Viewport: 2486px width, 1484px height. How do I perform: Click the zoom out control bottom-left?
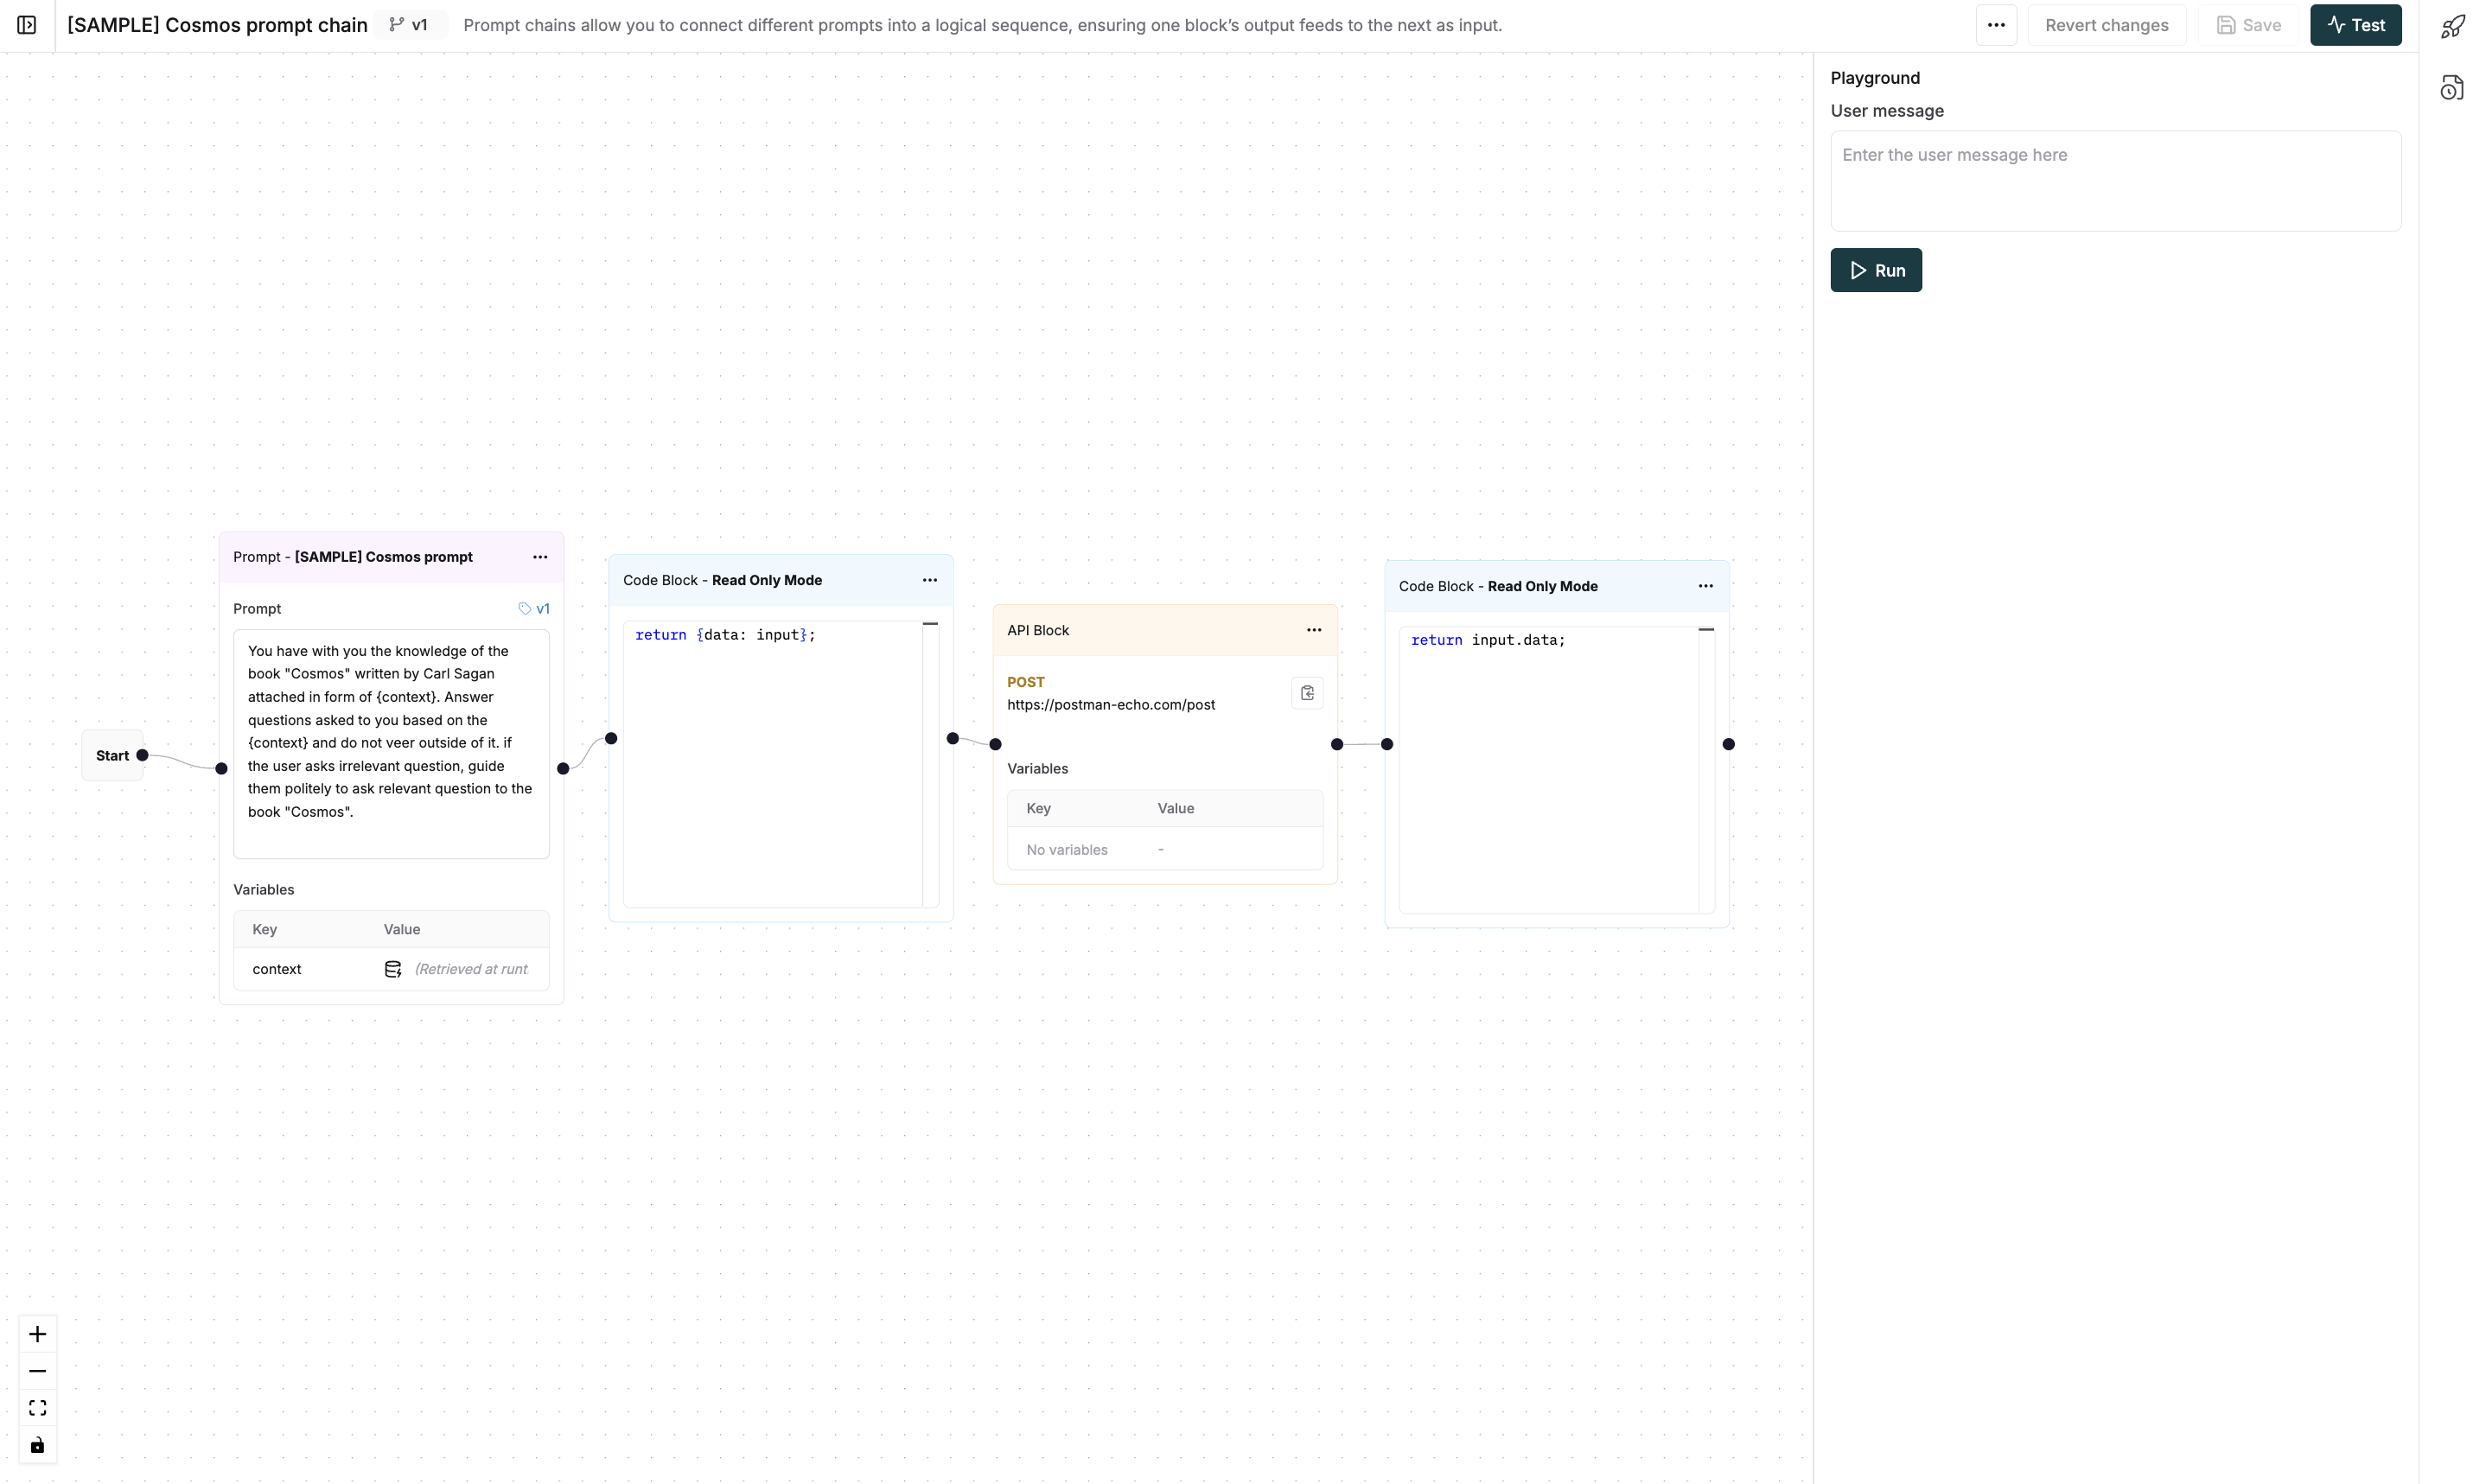pos(39,1371)
